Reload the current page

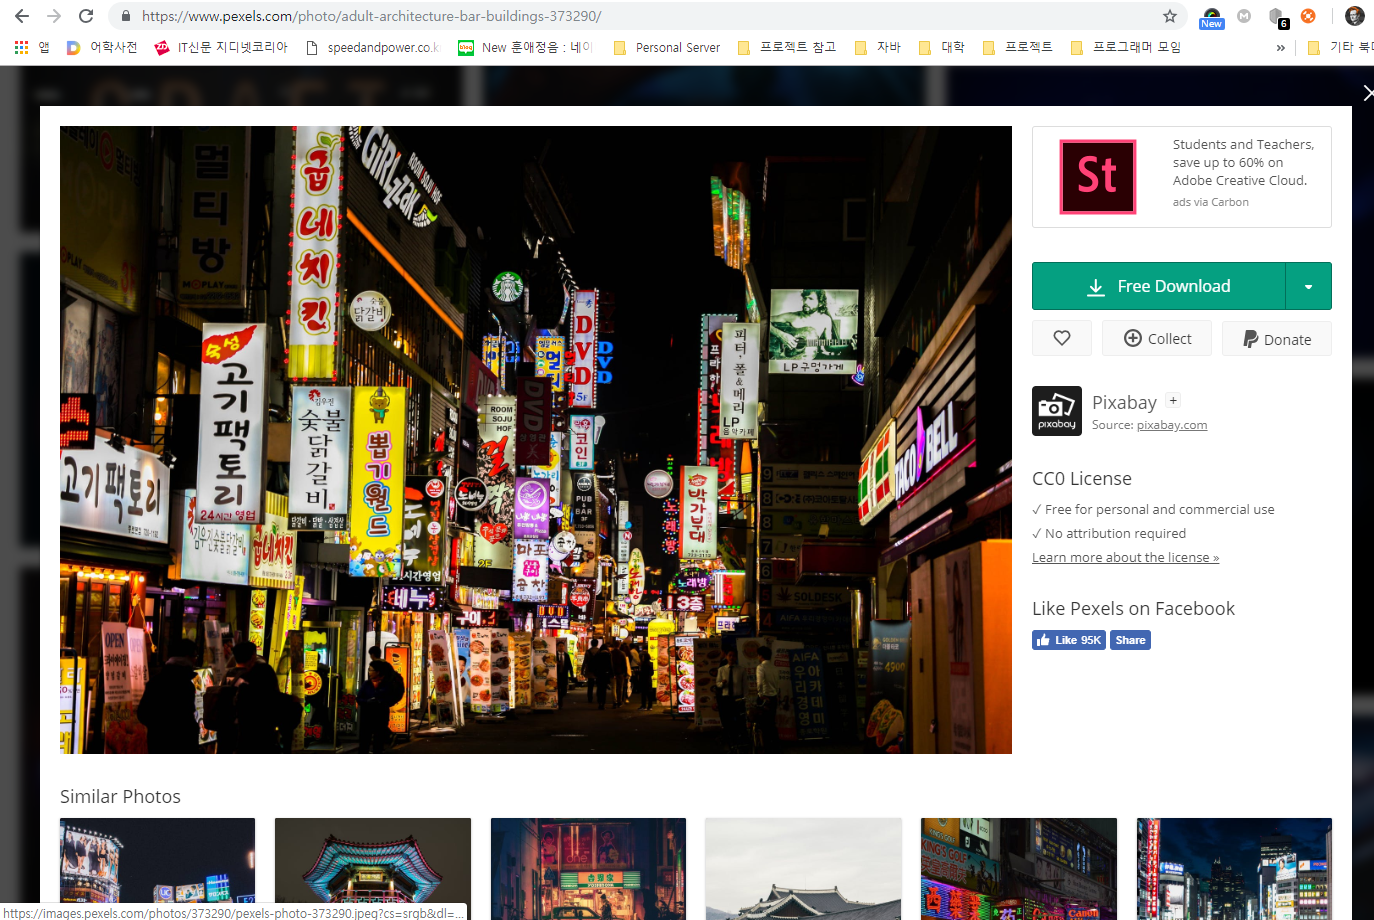(86, 16)
